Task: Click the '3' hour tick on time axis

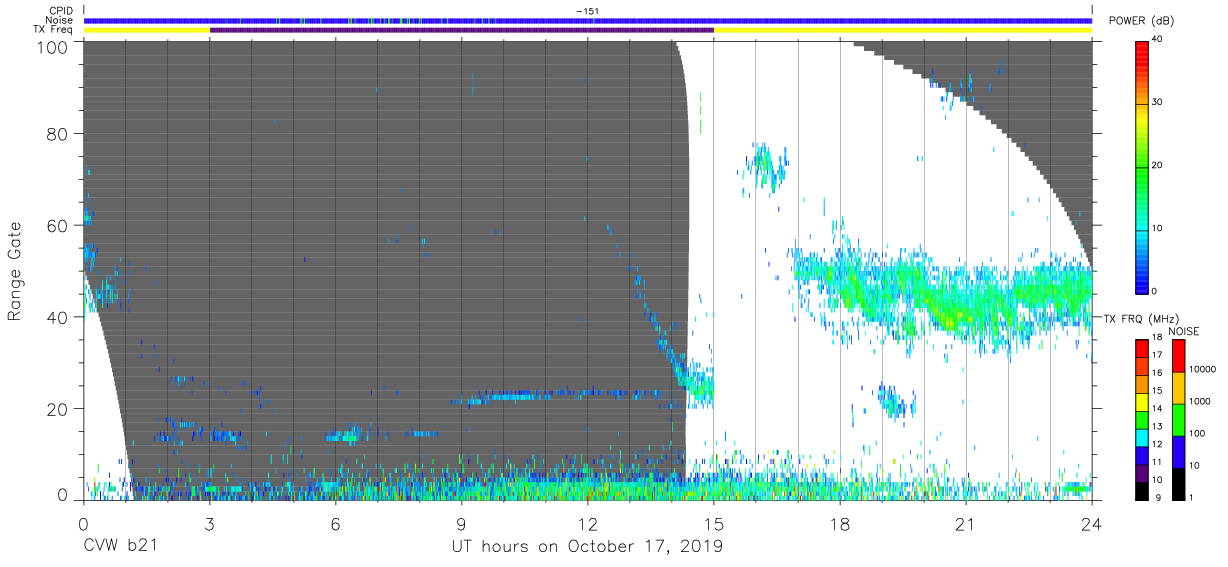Action: 209,522
